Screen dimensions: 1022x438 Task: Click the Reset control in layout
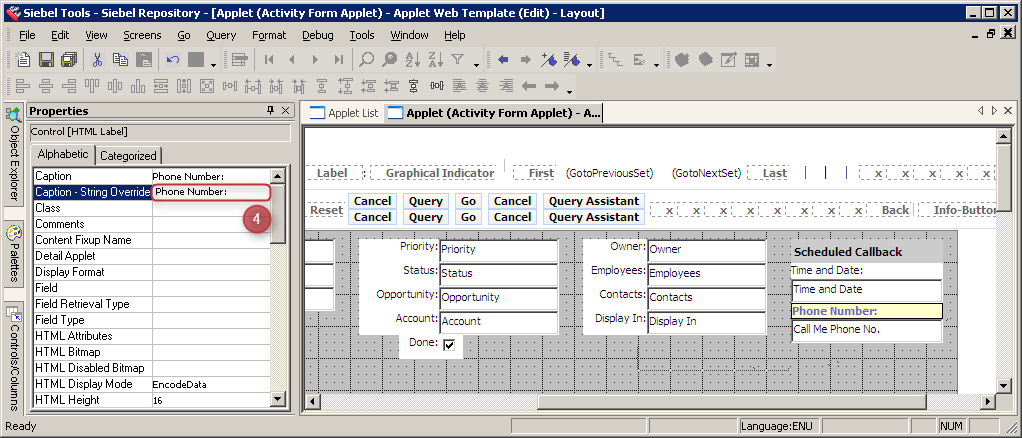(326, 210)
